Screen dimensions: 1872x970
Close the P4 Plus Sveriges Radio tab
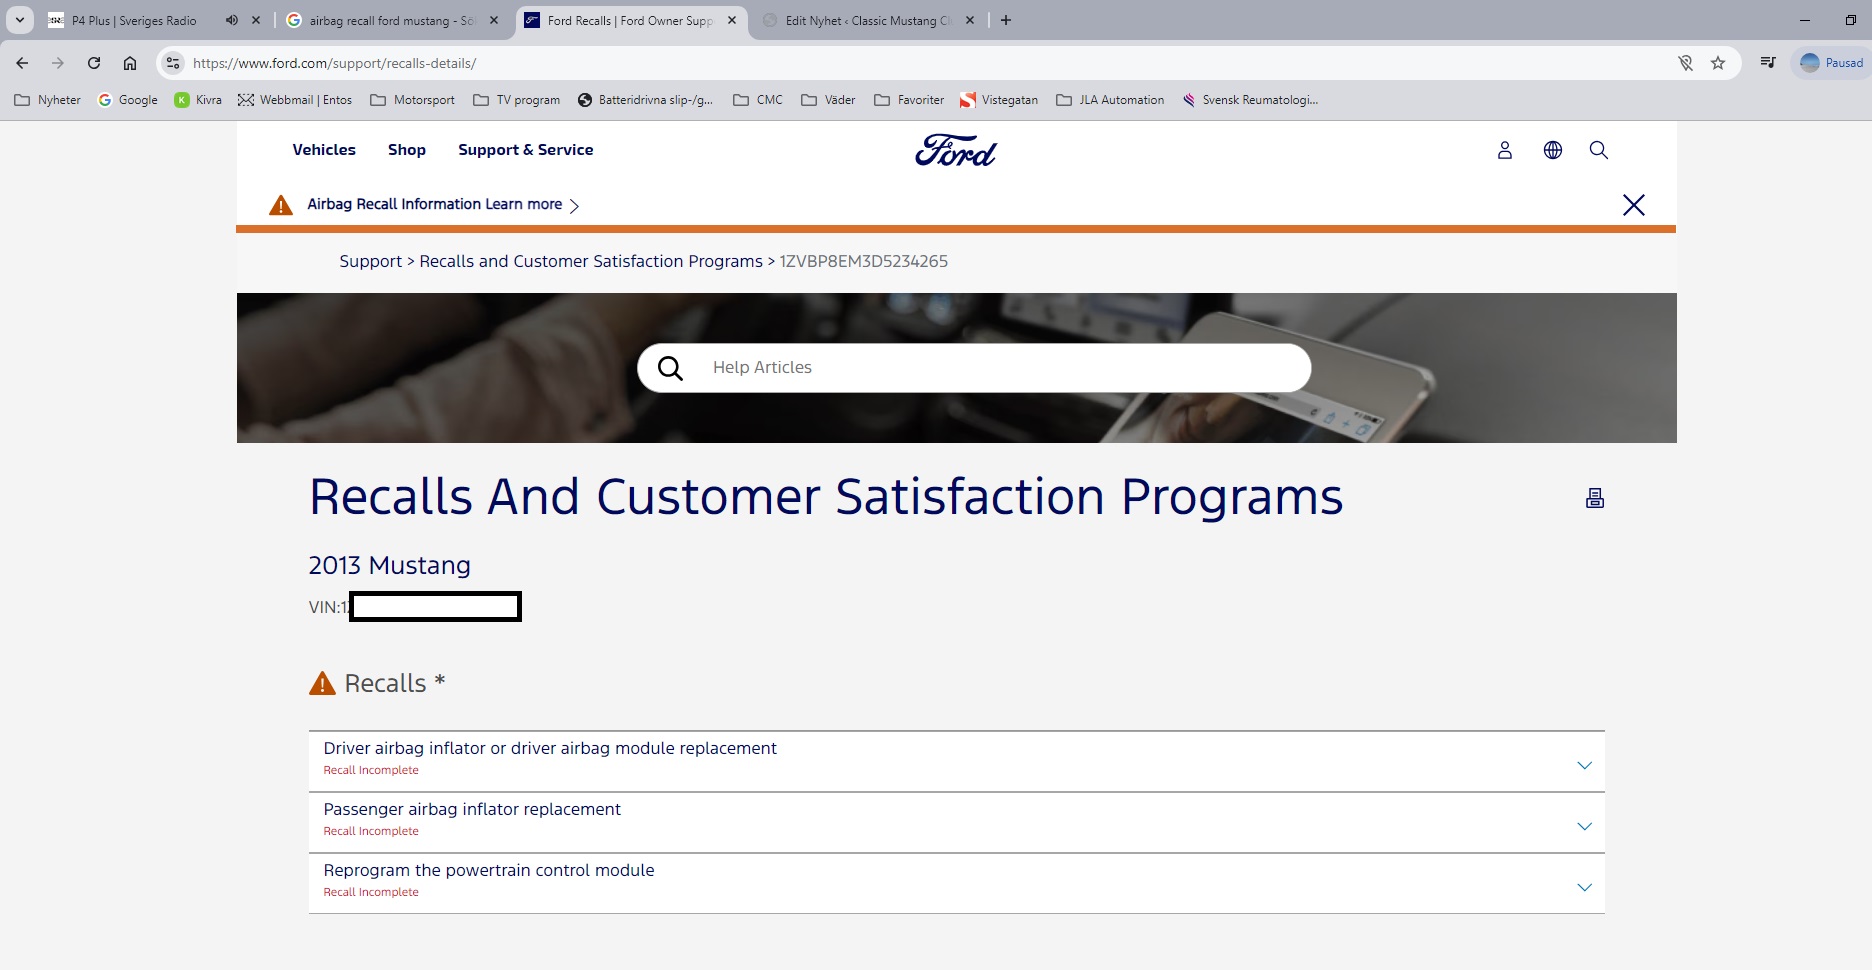click(256, 20)
